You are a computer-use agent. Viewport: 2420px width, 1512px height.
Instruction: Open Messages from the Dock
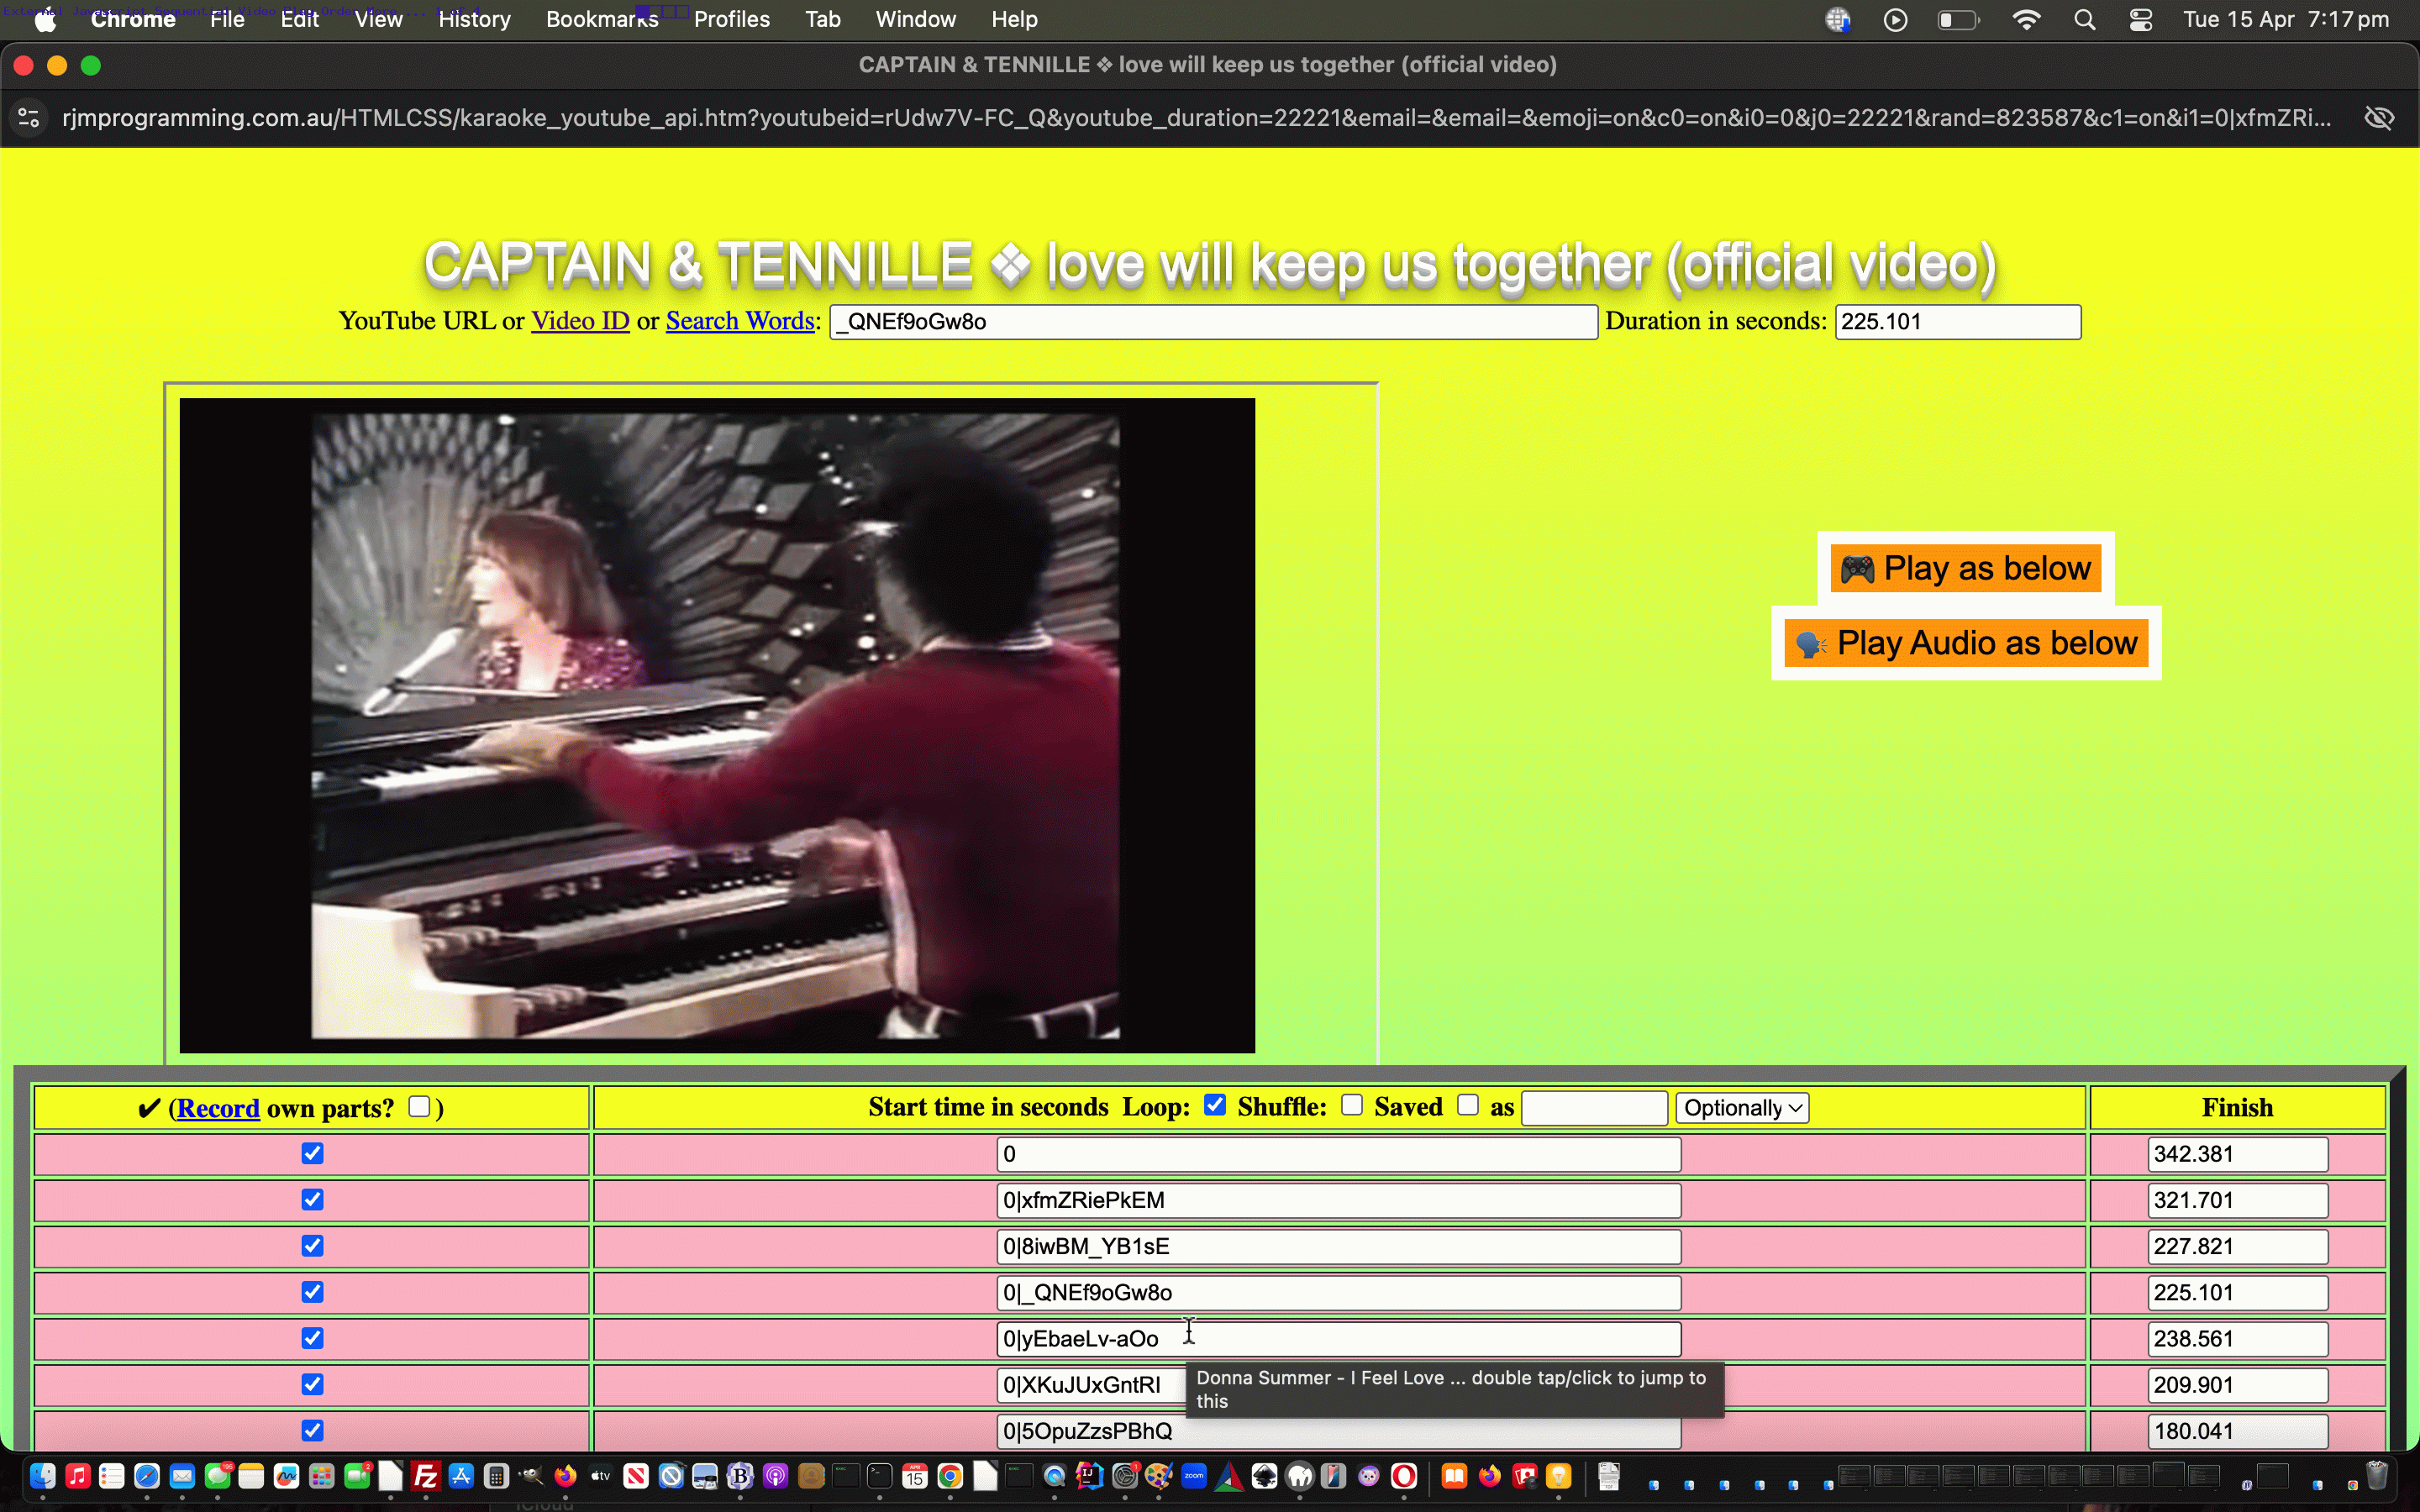pyautogui.click(x=217, y=1476)
